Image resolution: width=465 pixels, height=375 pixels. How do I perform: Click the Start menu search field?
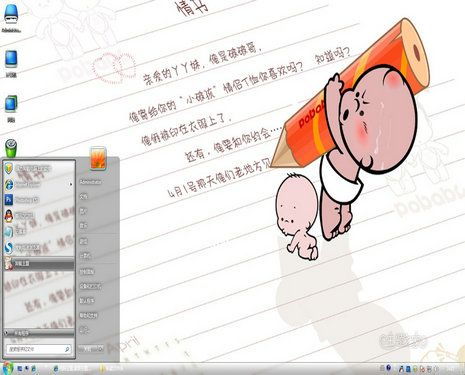point(38,349)
